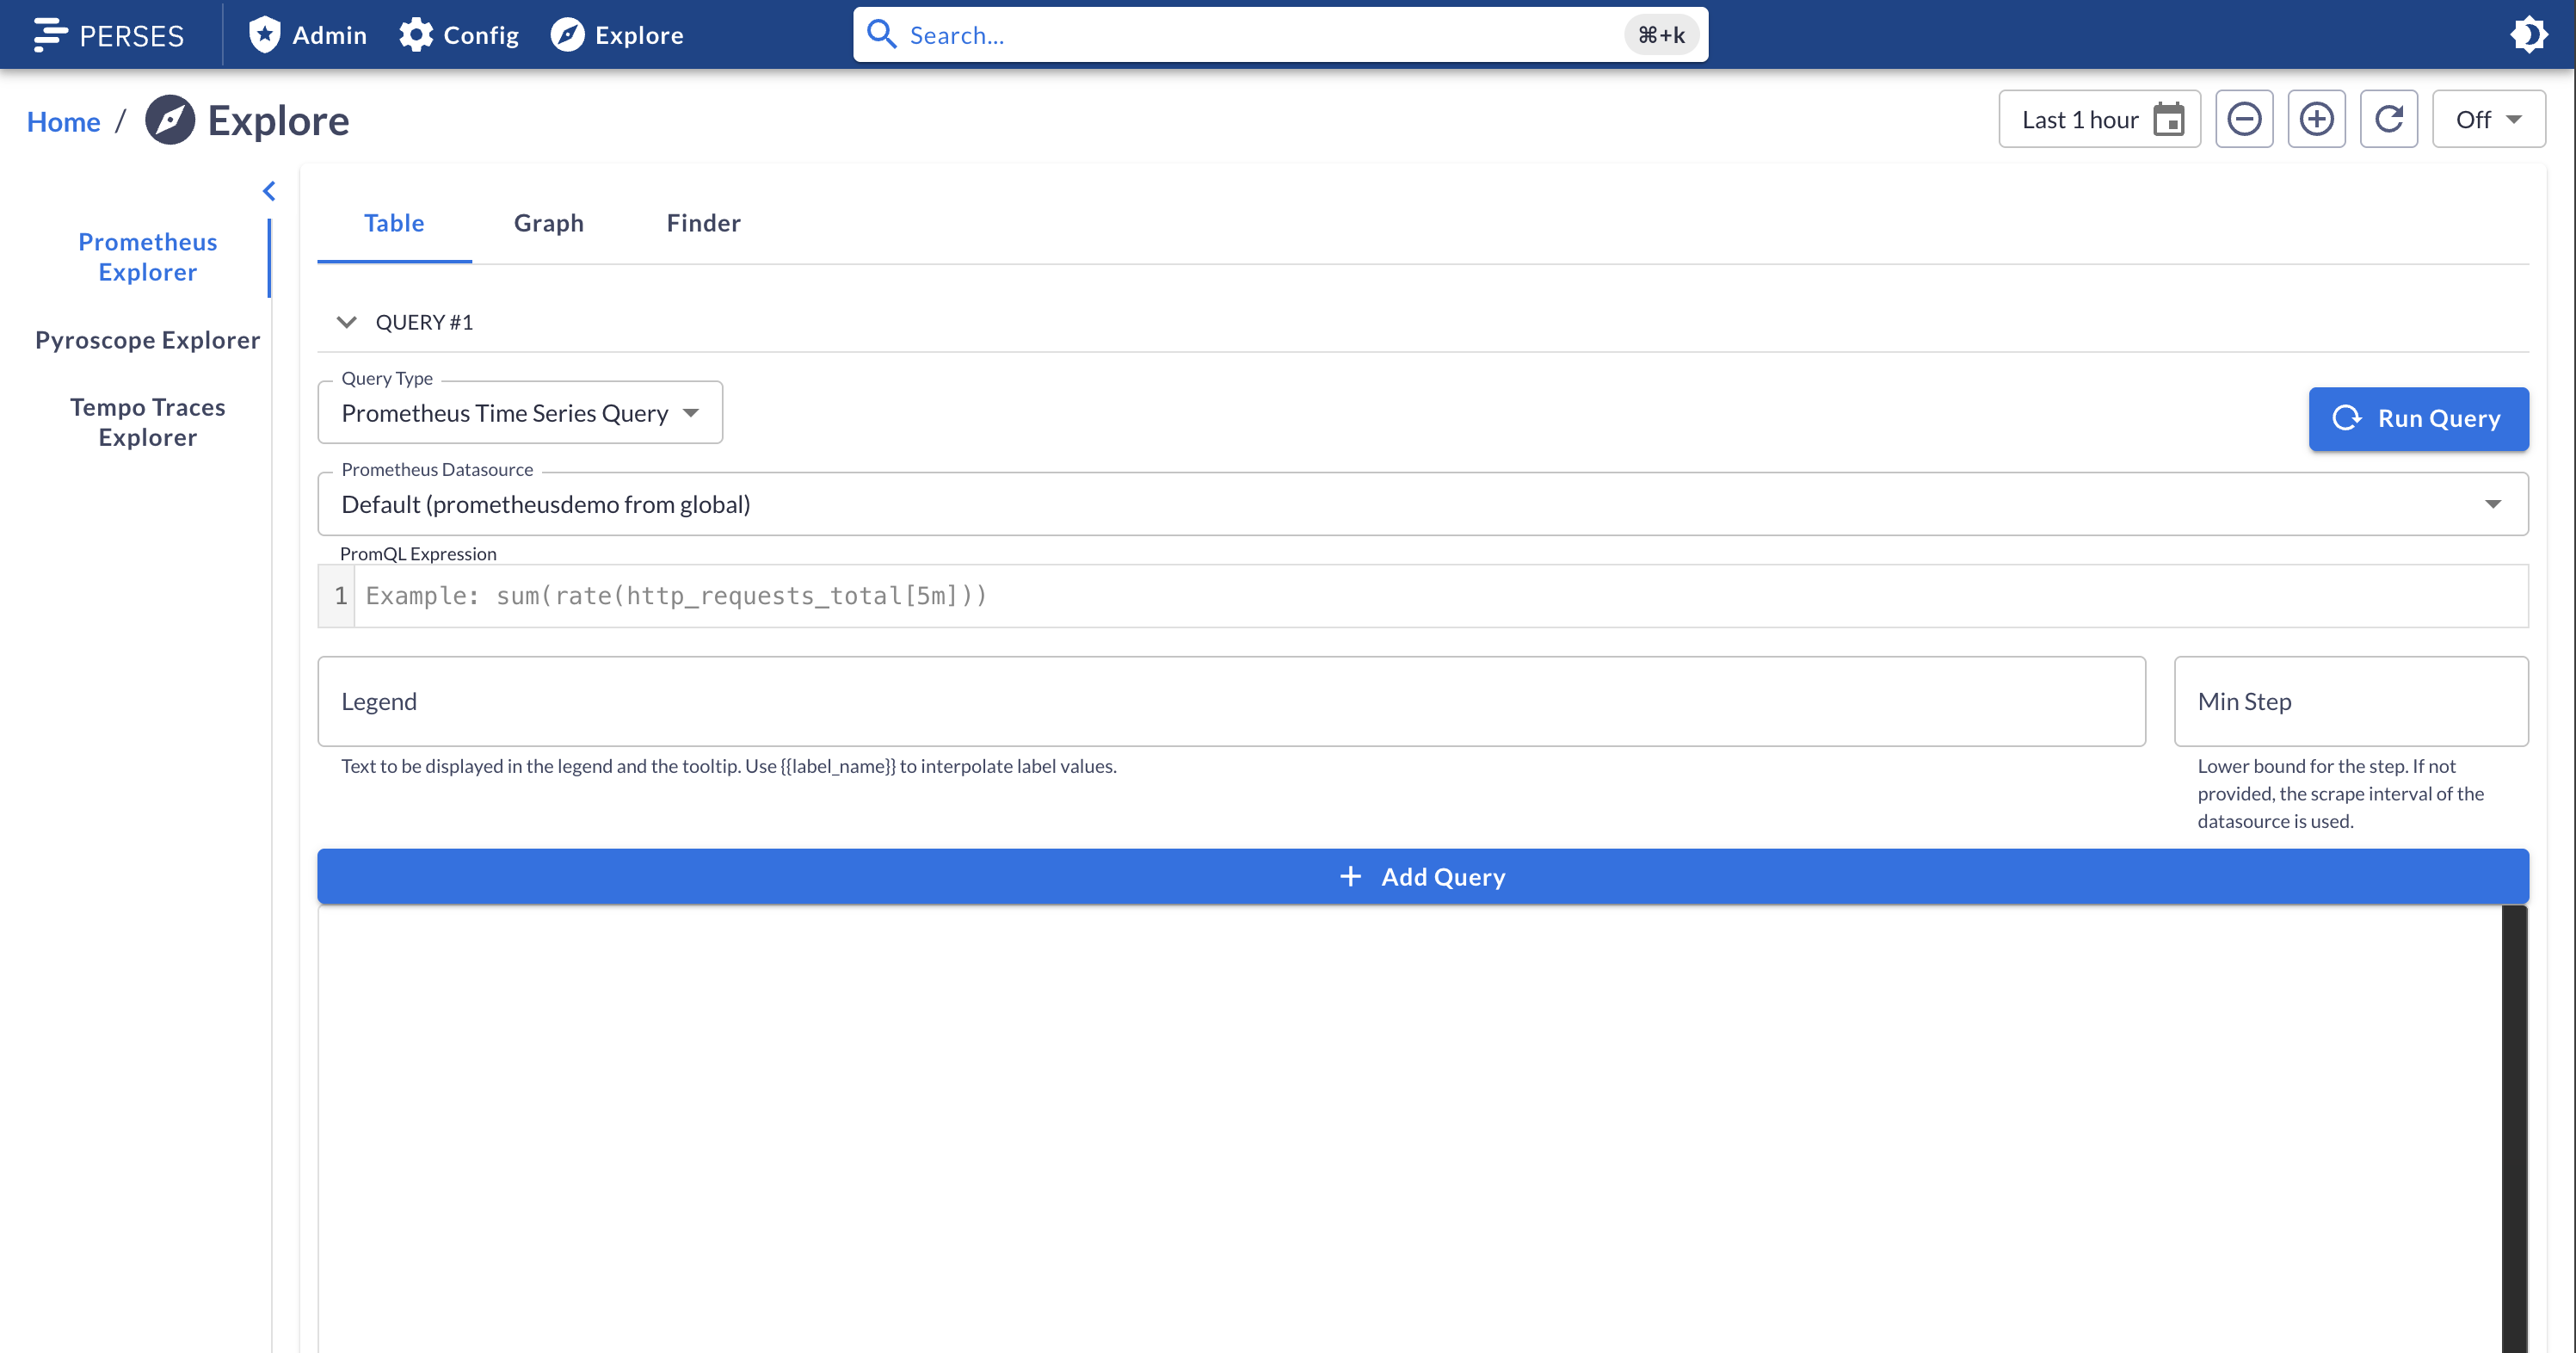Collapse the QUERY #1 section

point(346,322)
